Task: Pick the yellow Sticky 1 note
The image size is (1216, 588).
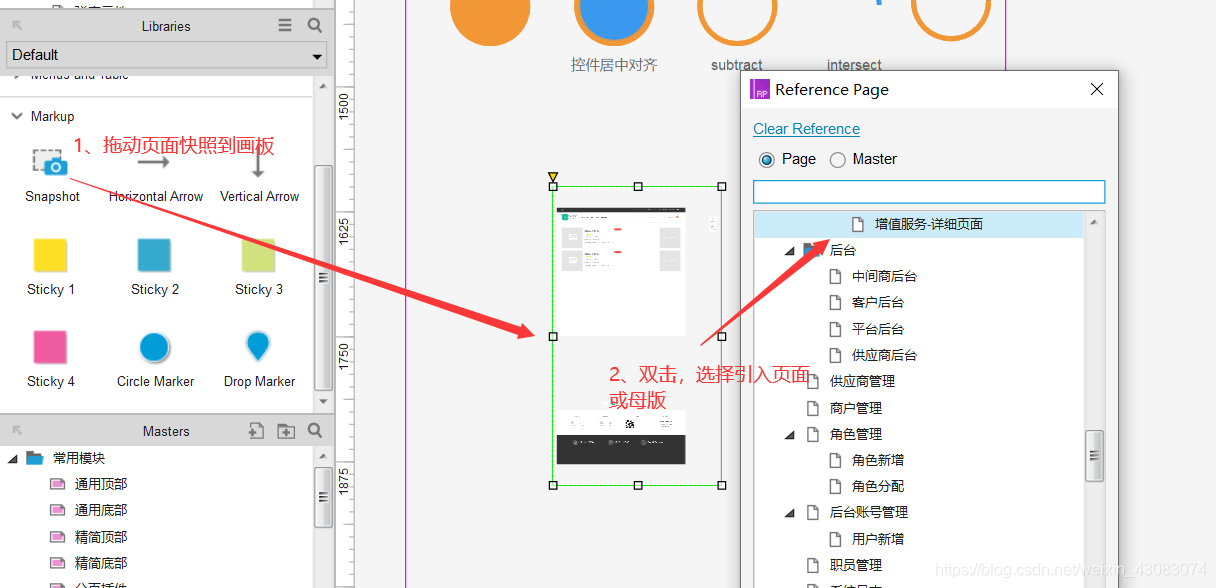Action: [x=50, y=256]
